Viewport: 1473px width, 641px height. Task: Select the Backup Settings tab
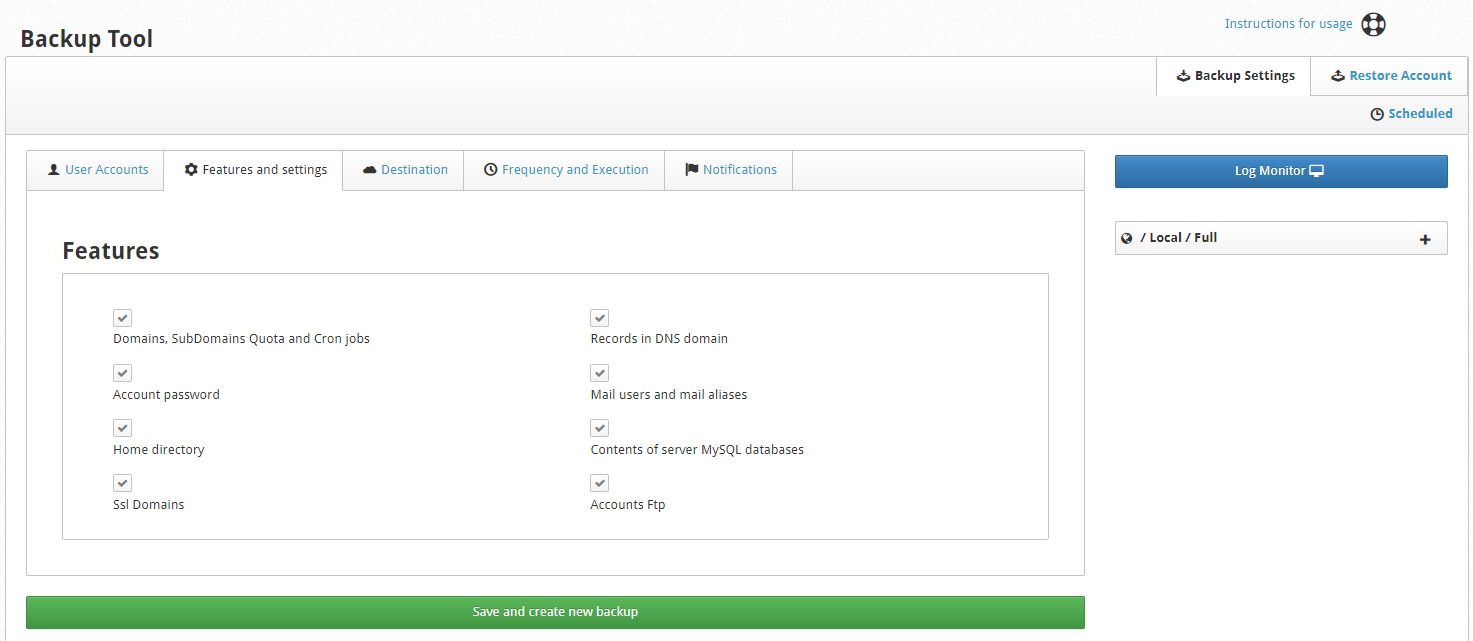tap(1234, 76)
